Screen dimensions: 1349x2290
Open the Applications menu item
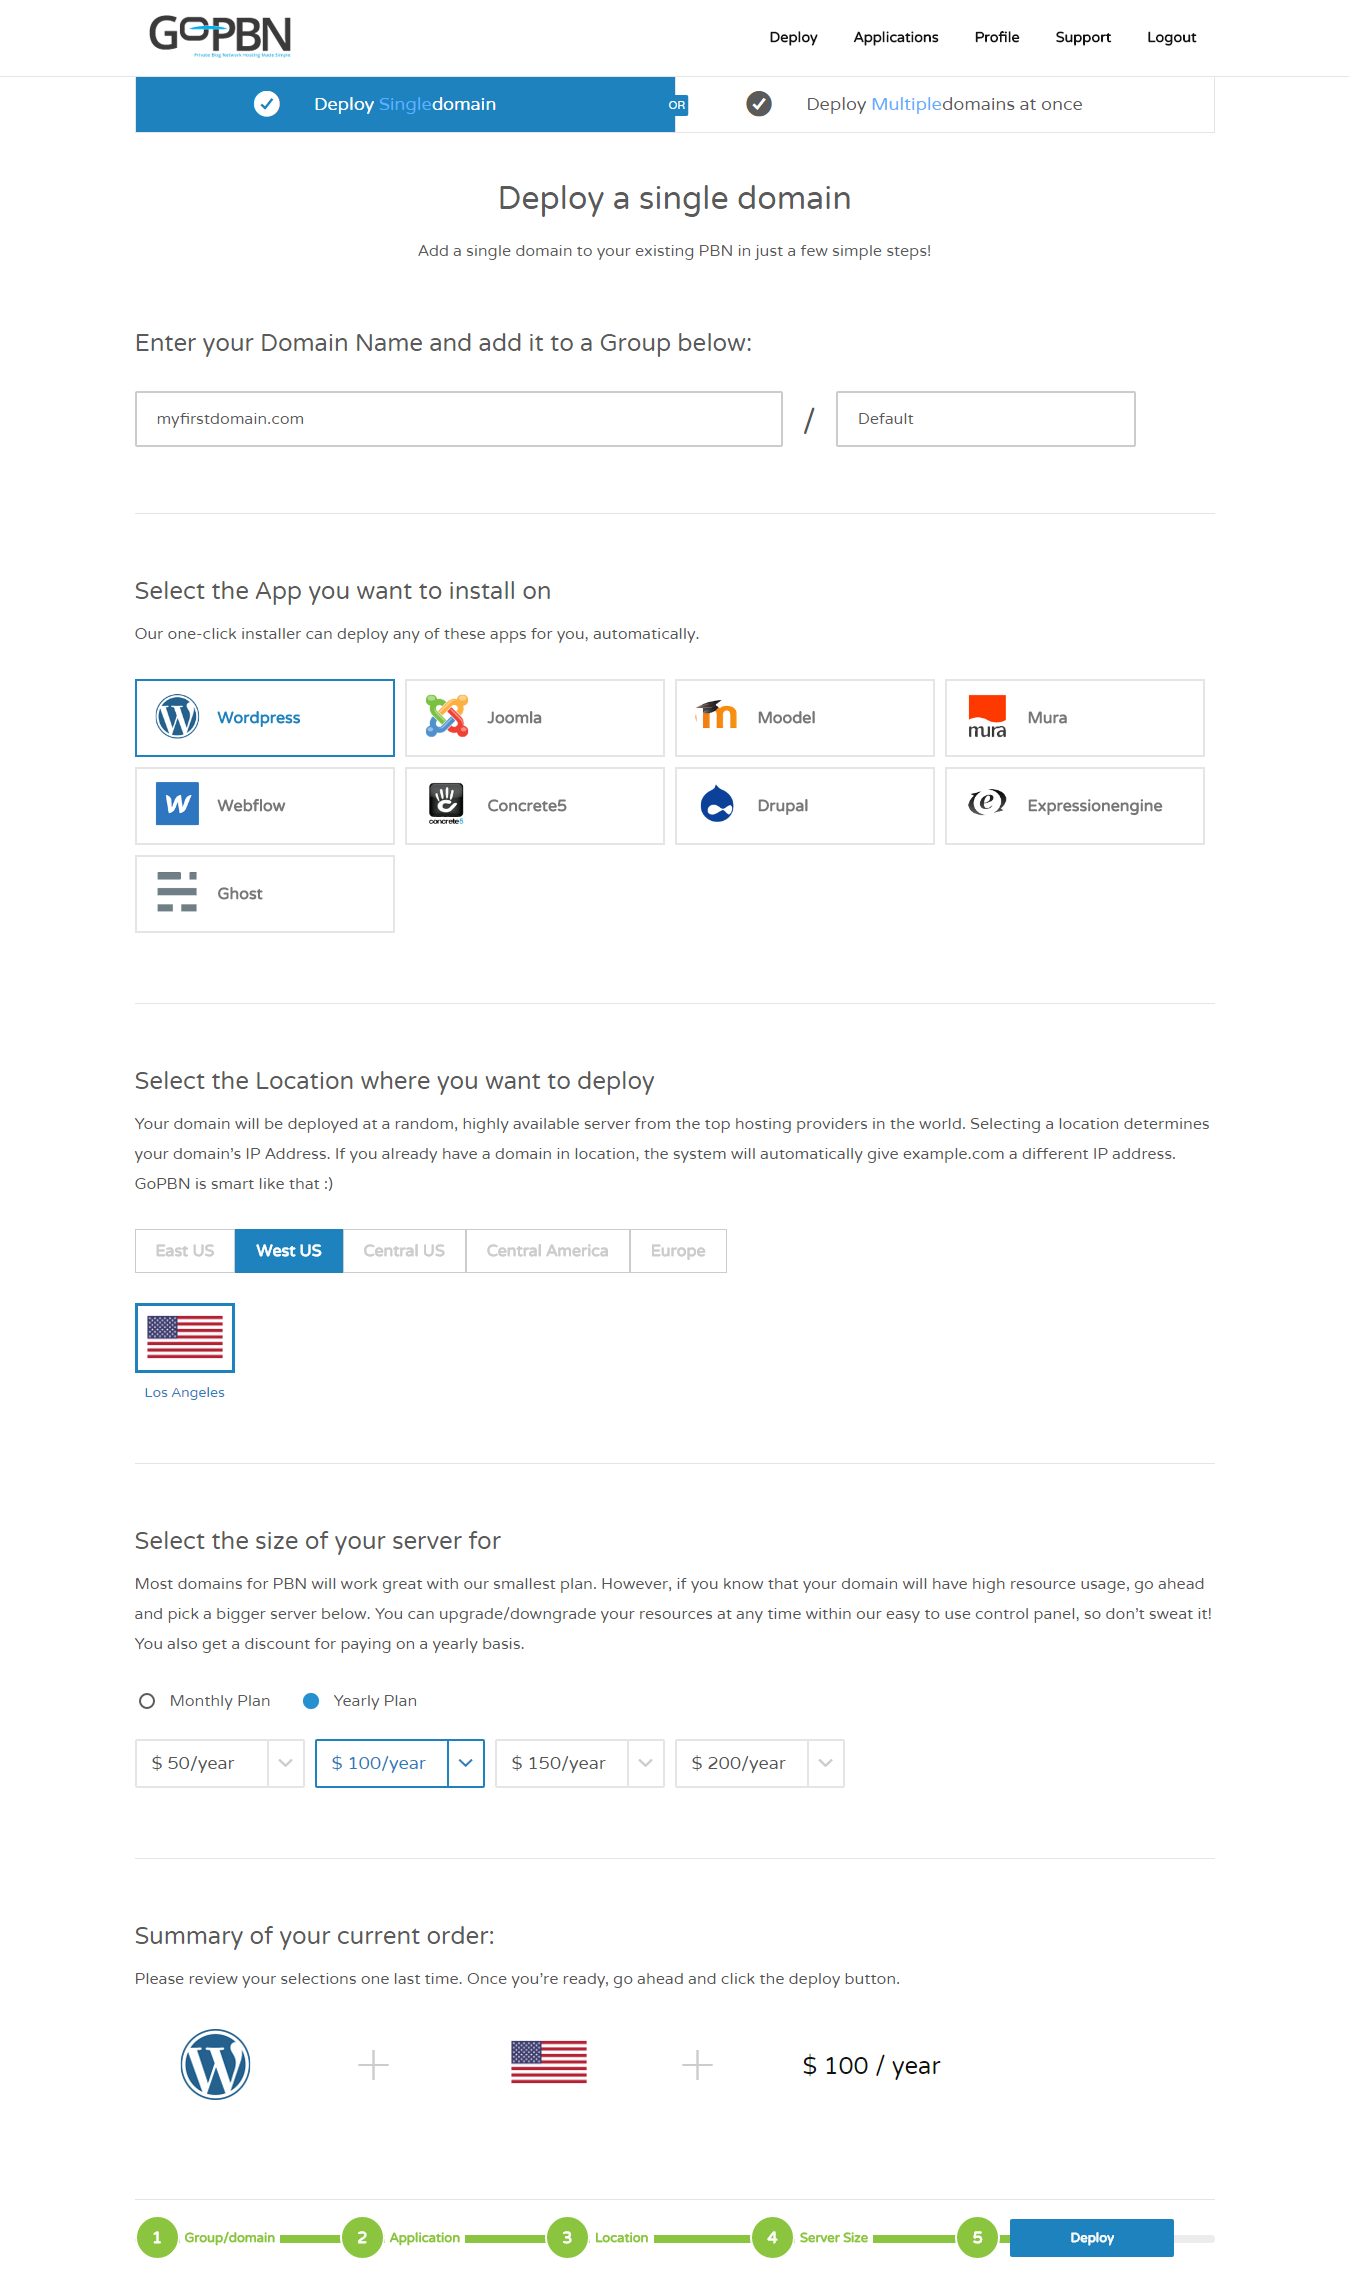tap(896, 37)
